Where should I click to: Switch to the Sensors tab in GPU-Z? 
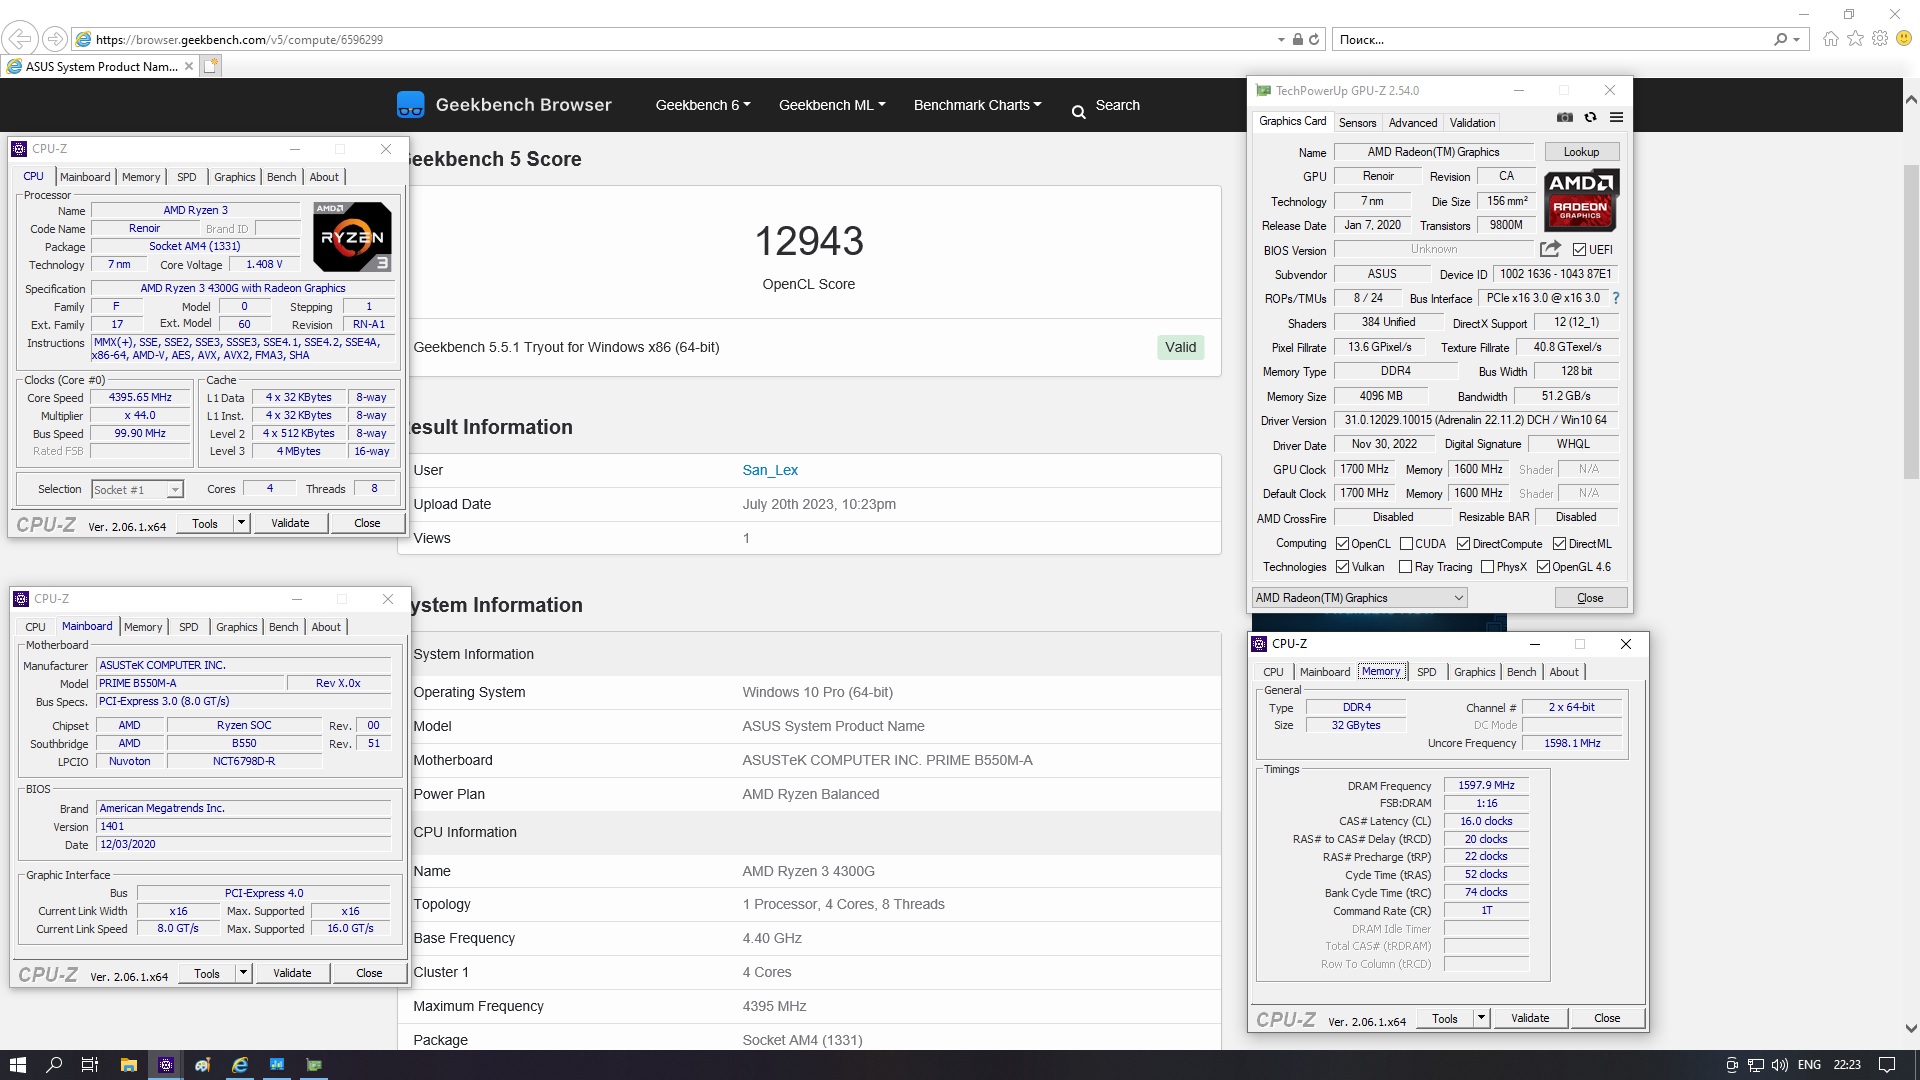[1357, 123]
